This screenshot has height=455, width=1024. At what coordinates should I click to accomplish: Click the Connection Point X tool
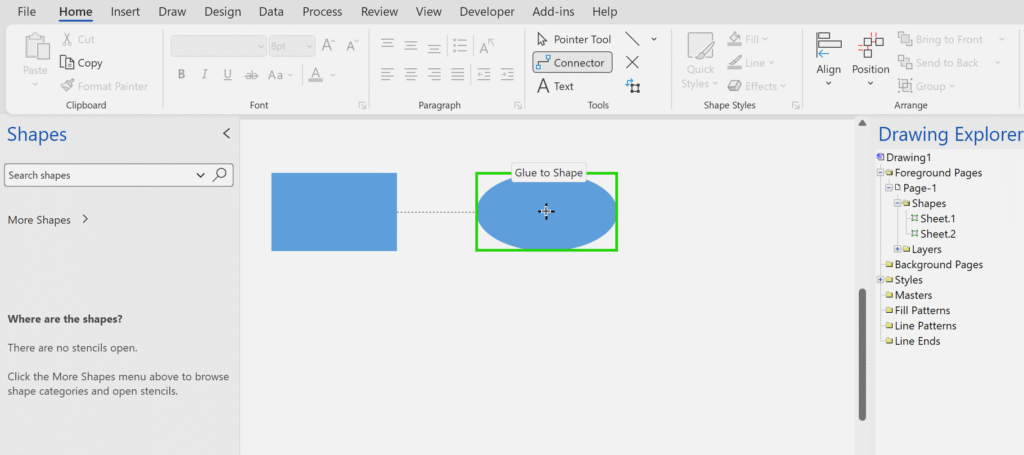coord(632,62)
